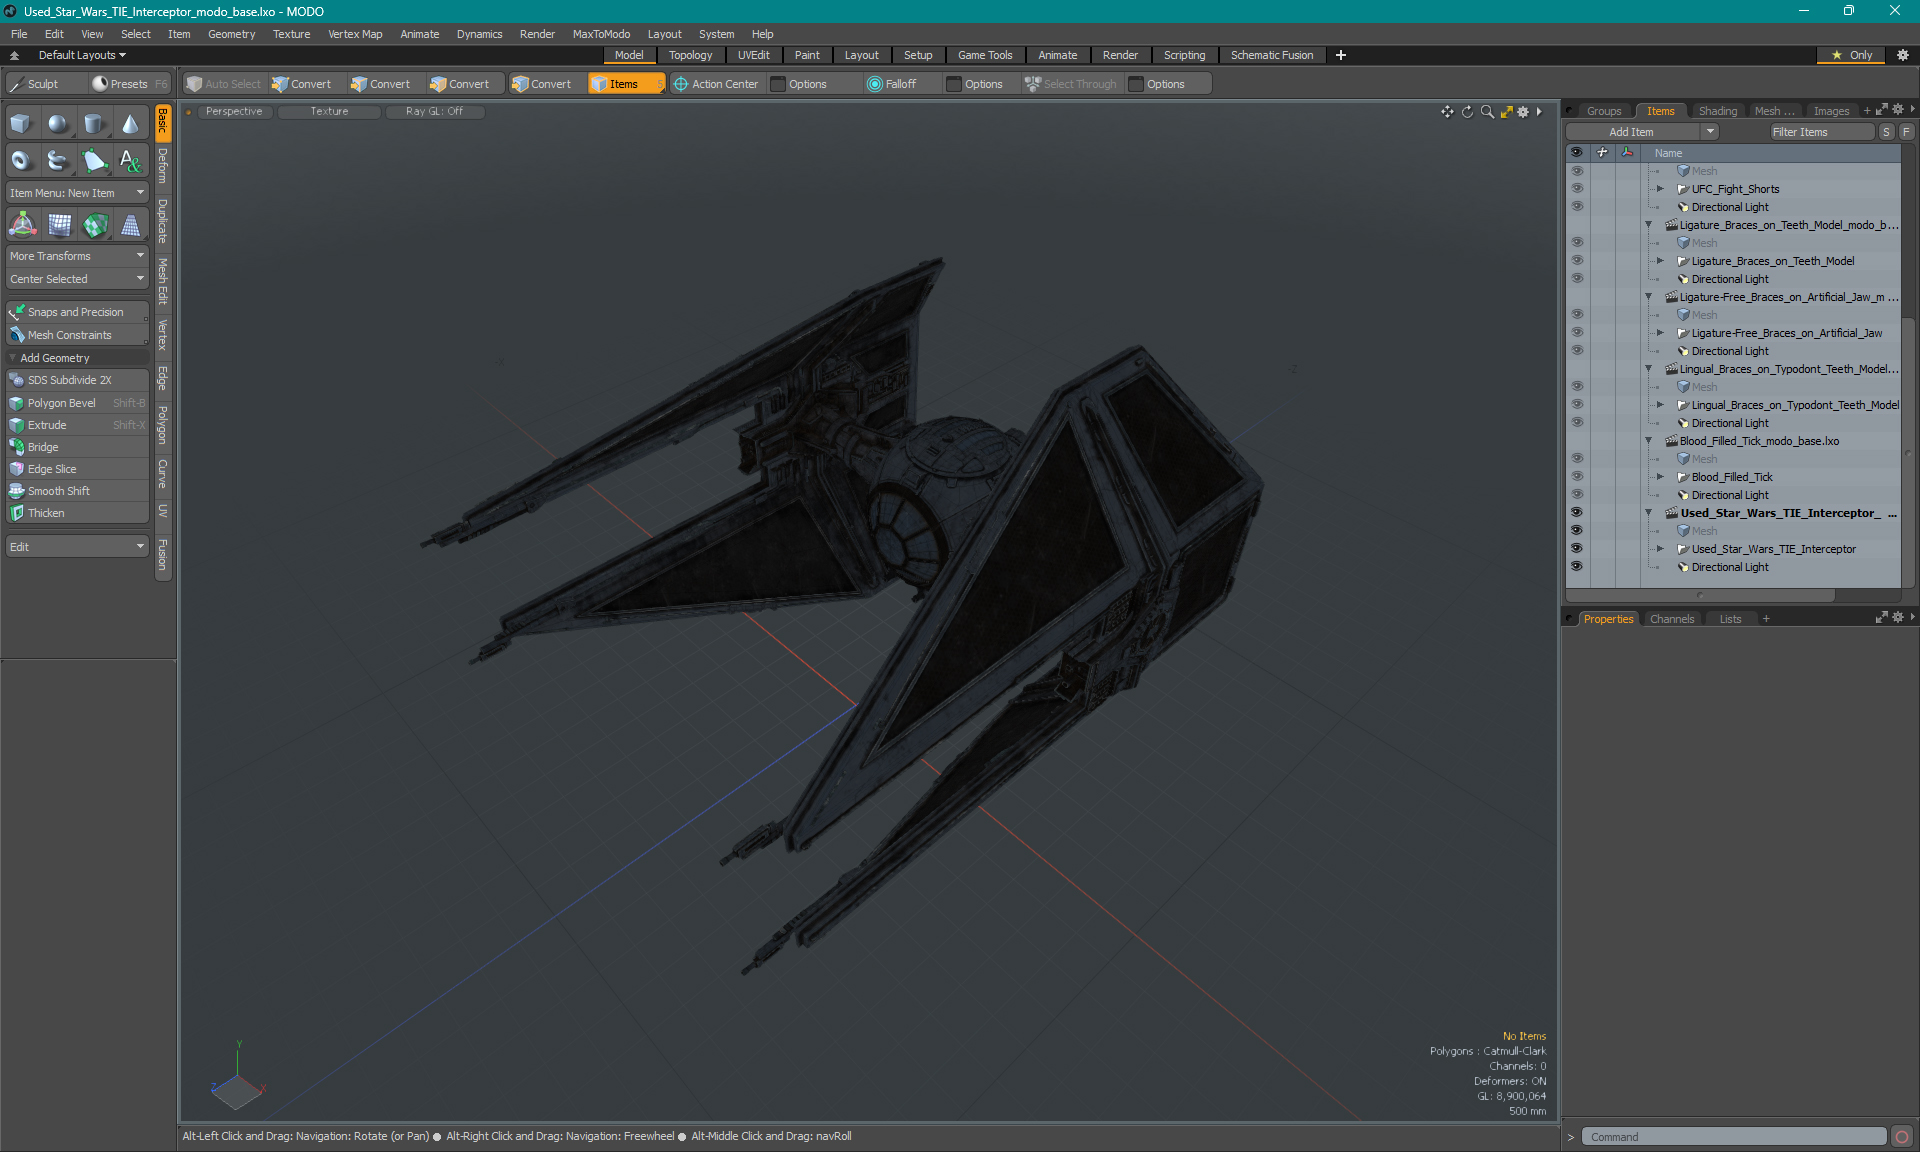Viewport: 1920px width, 1152px height.
Task: Select the Cylinder primitive tool
Action: (x=94, y=124)
